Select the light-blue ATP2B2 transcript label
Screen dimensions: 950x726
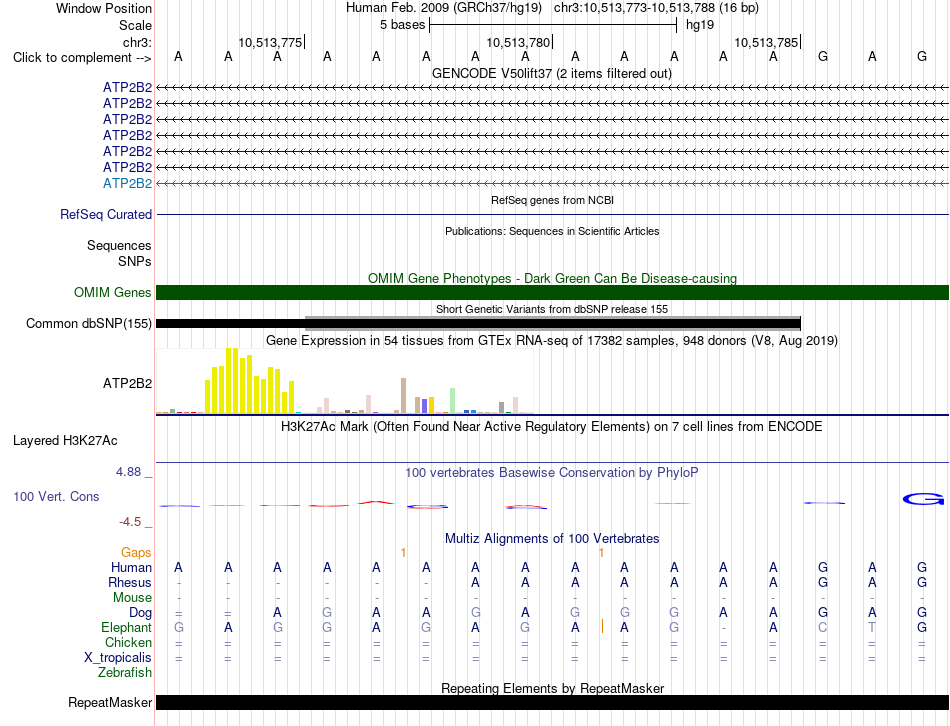127,183
